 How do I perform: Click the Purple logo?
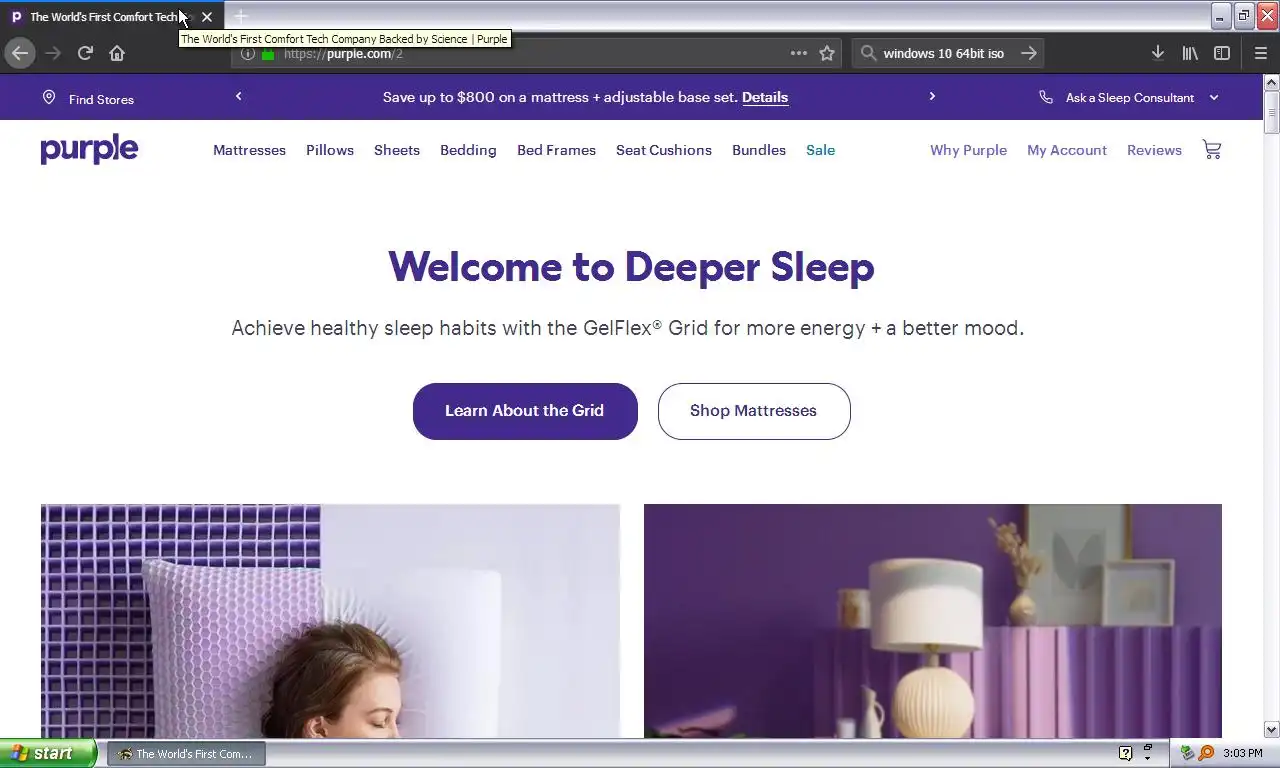pos(89,149)
